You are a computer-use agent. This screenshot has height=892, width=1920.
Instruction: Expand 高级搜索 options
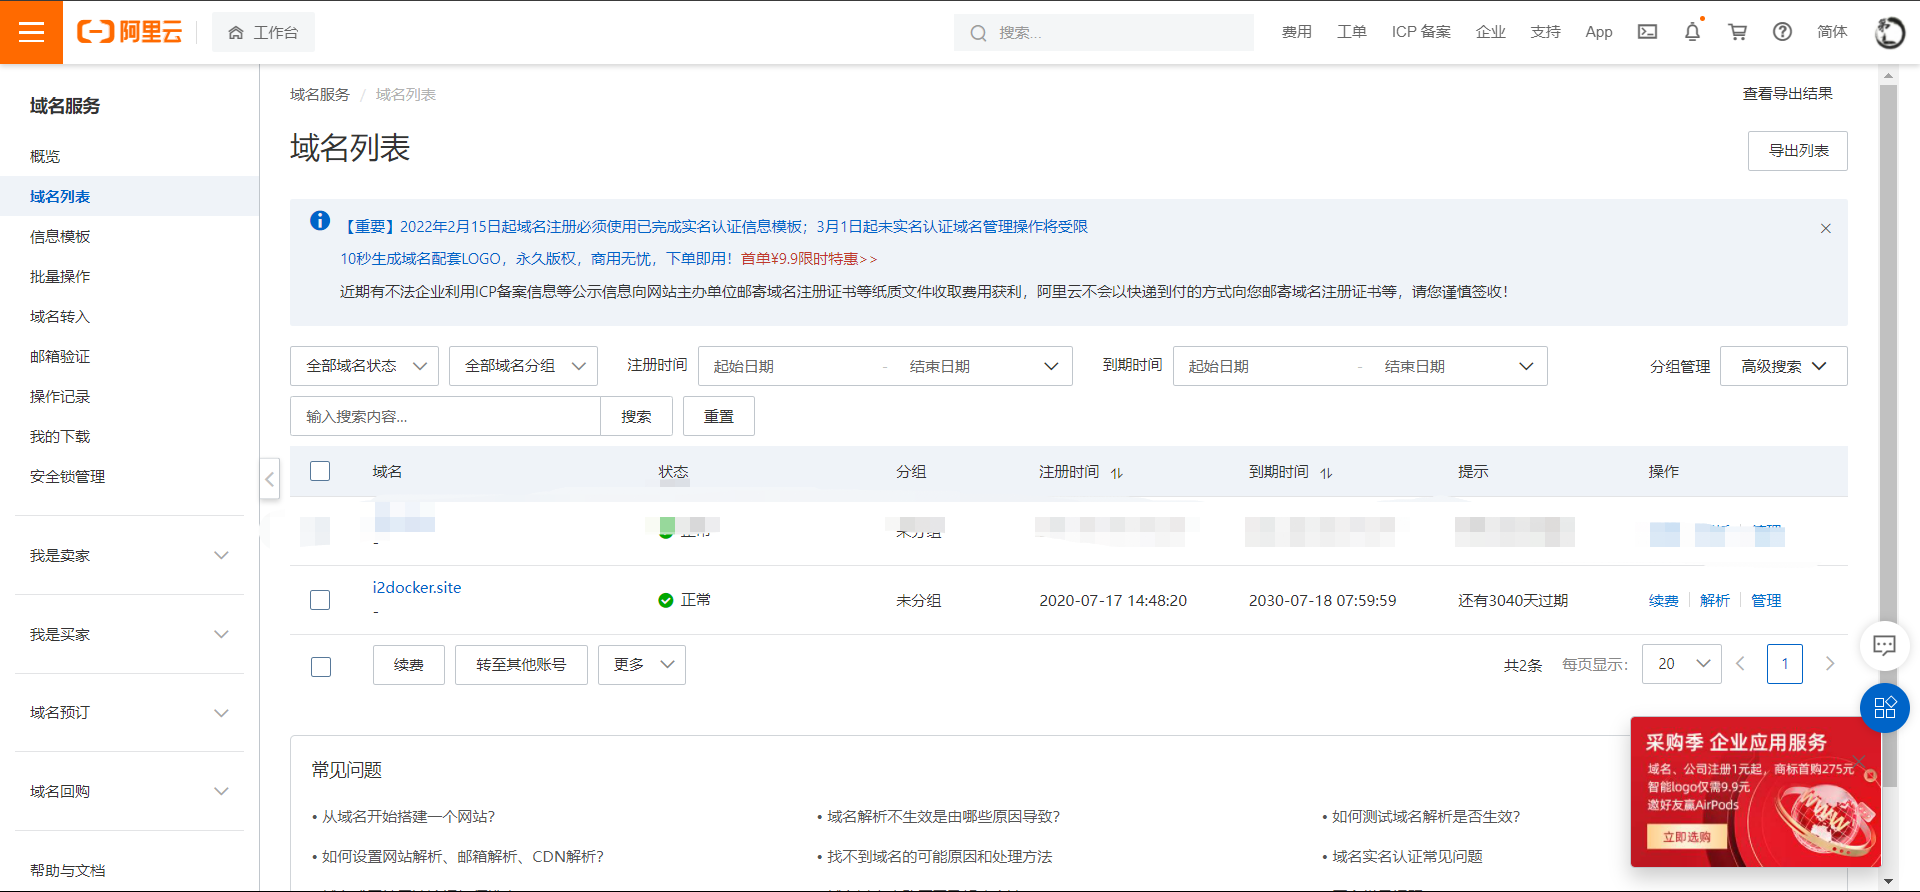pyautogui.click(x=1783, y=366)
